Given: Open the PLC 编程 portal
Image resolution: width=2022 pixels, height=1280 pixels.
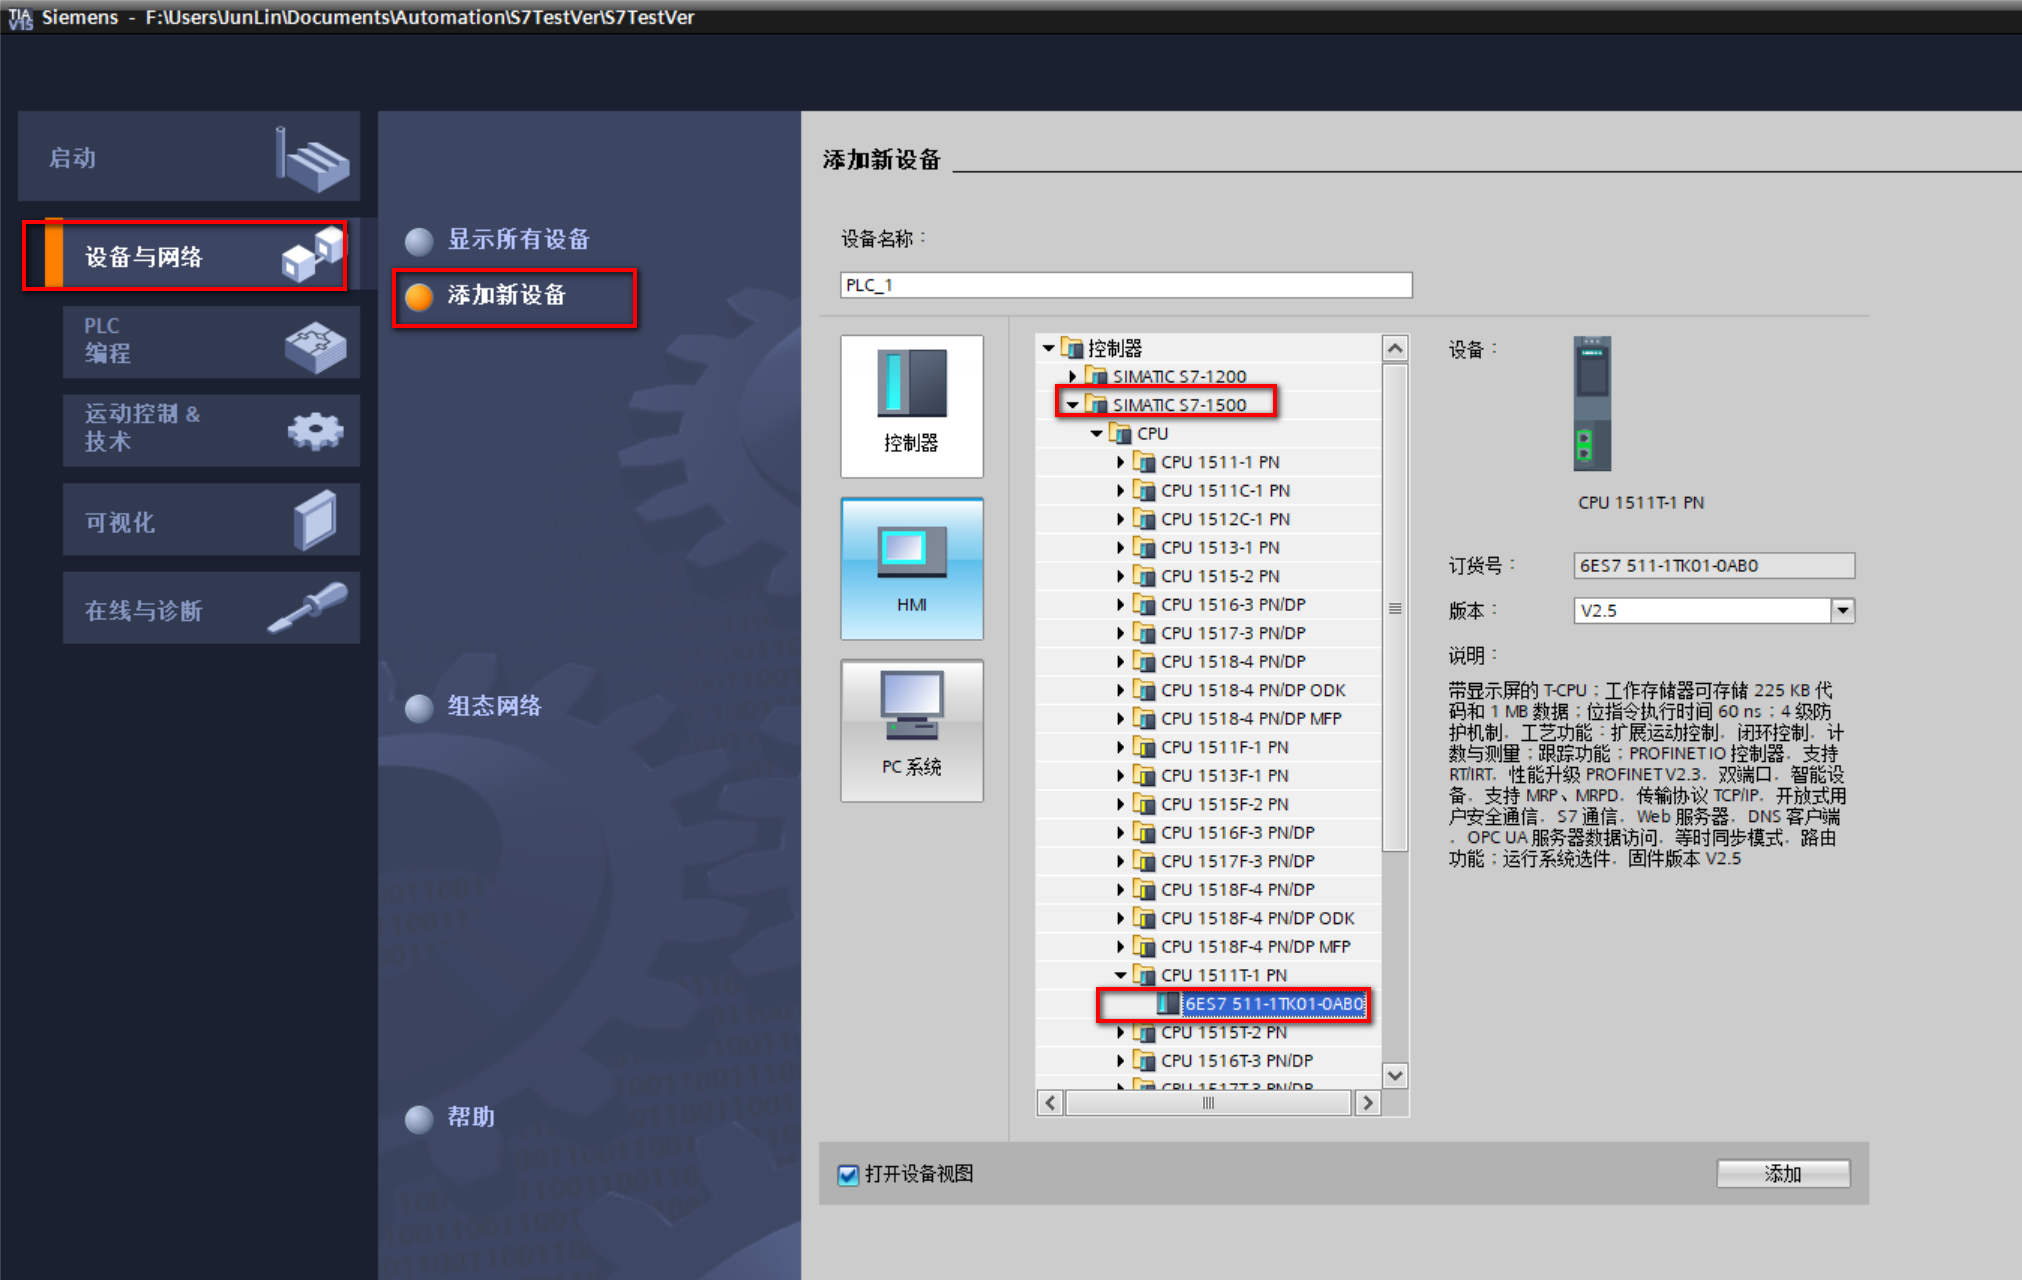Looking at the screenshot, I should coord(211,341).
